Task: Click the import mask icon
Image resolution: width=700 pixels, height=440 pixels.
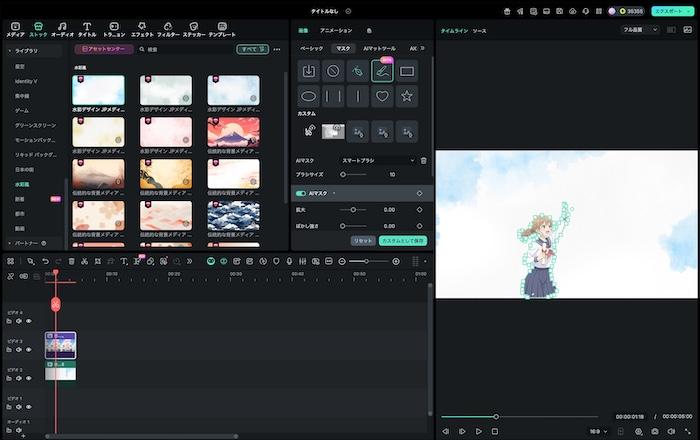Action: (309, 71)
